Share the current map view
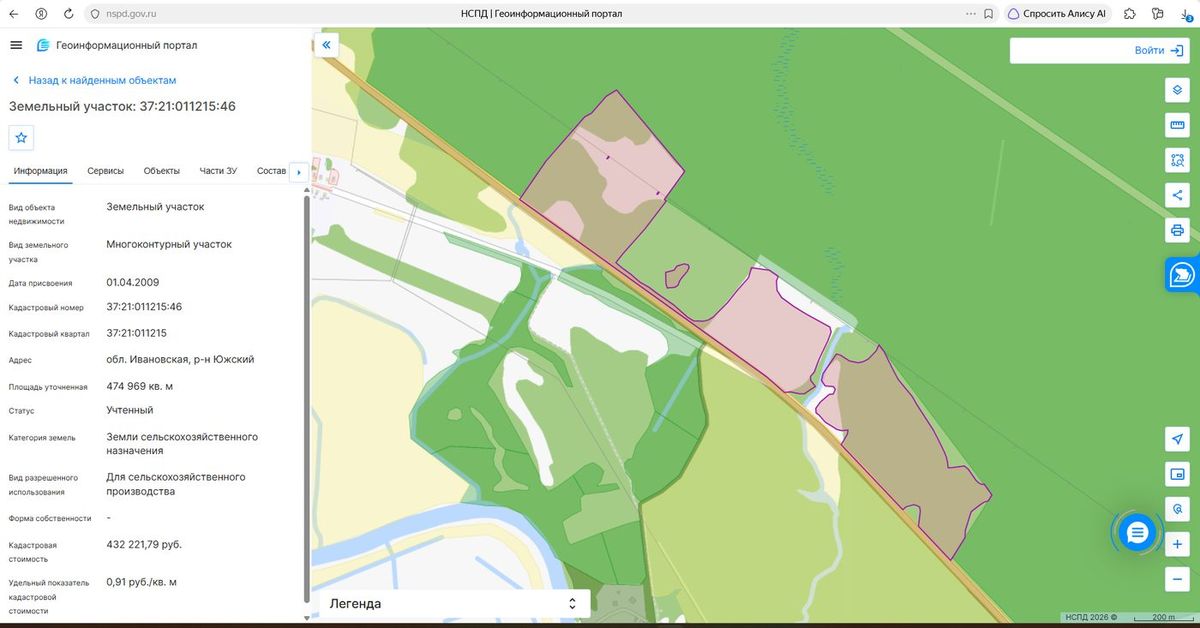 [x=1178, y=195]
